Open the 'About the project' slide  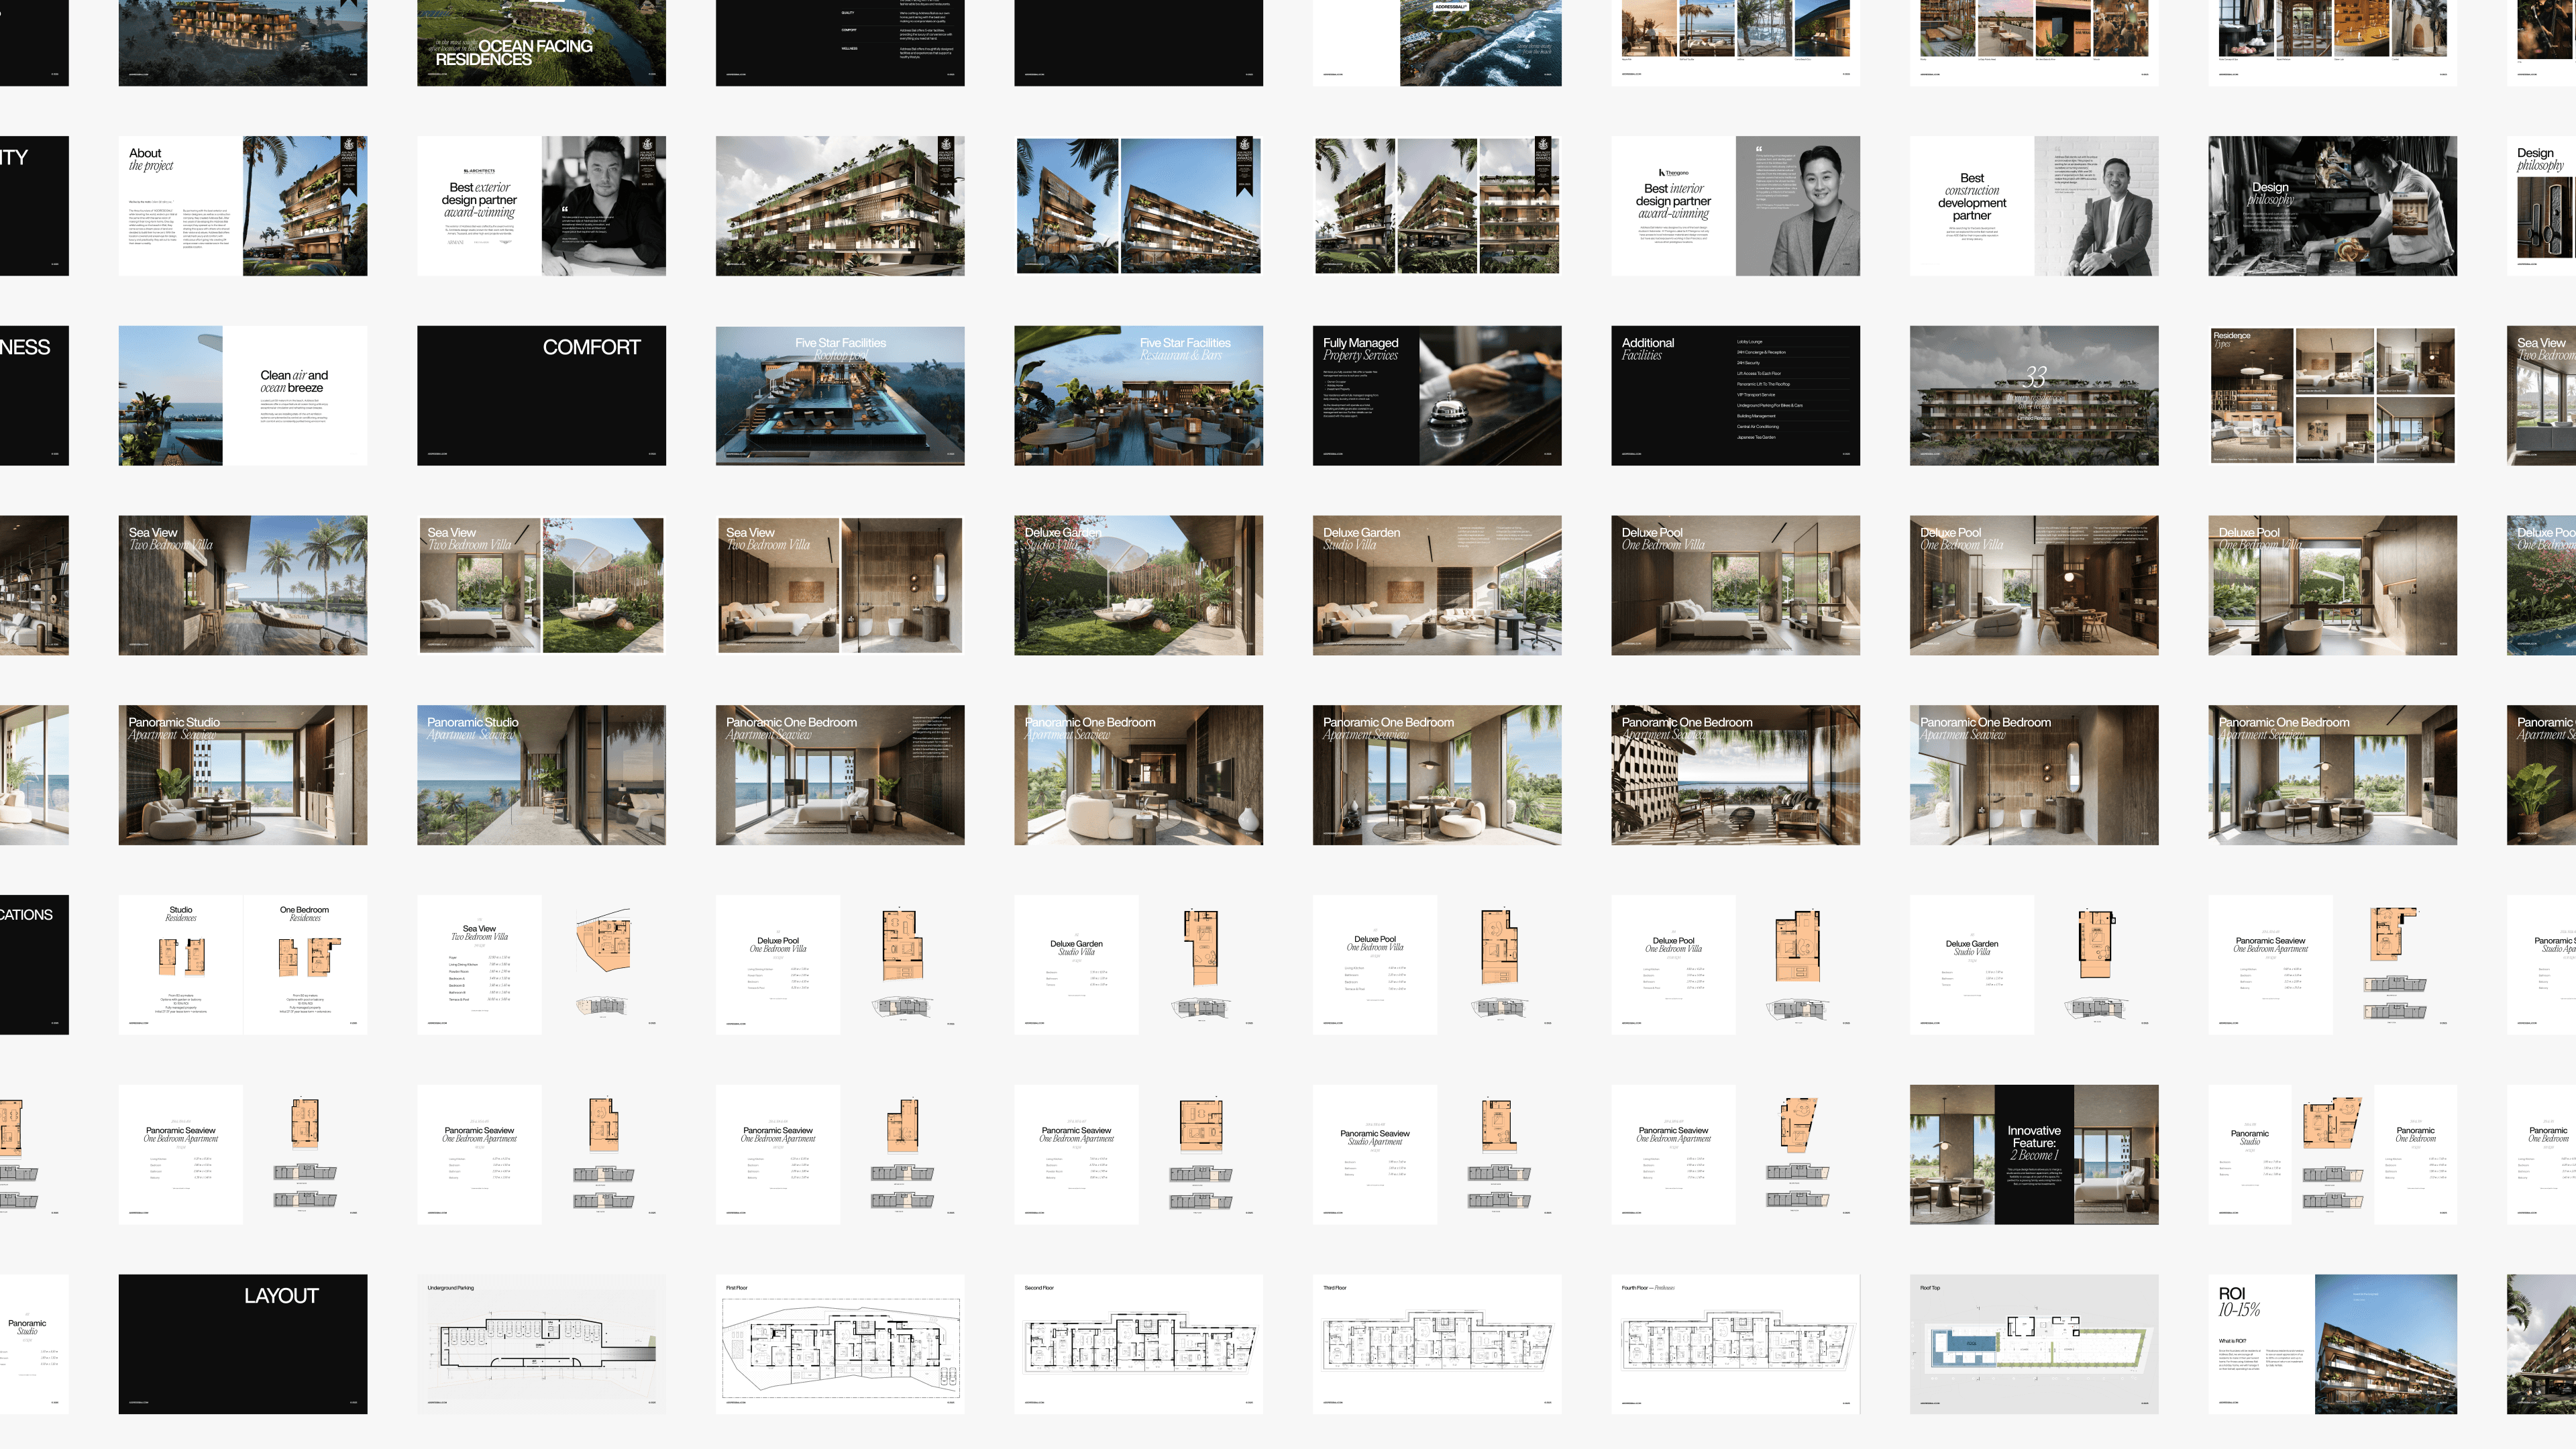pyautogui.click(x=242, y=206)
